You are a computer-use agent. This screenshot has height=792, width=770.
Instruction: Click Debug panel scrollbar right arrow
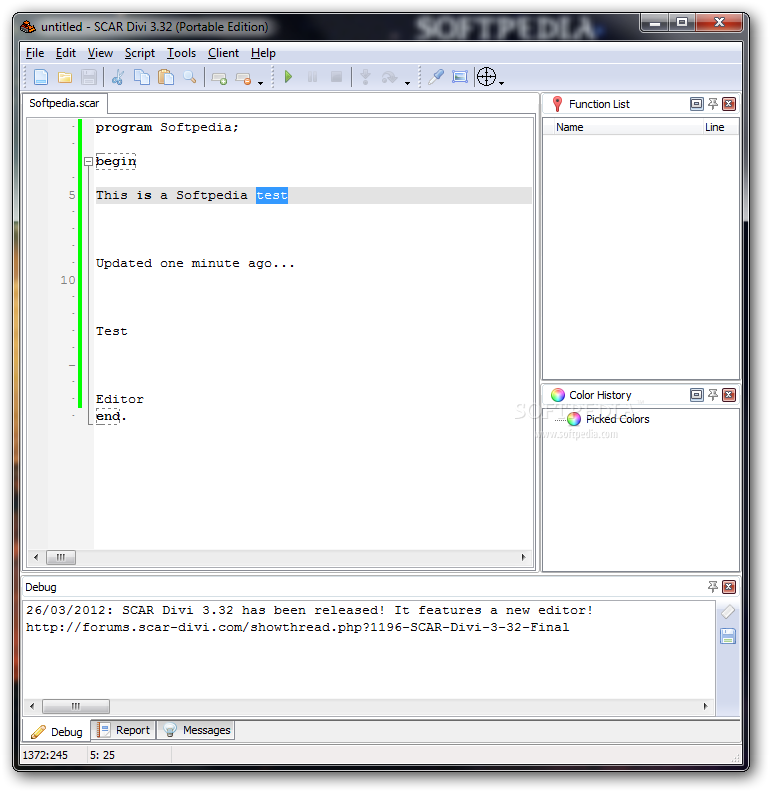(x=706, y=706)
